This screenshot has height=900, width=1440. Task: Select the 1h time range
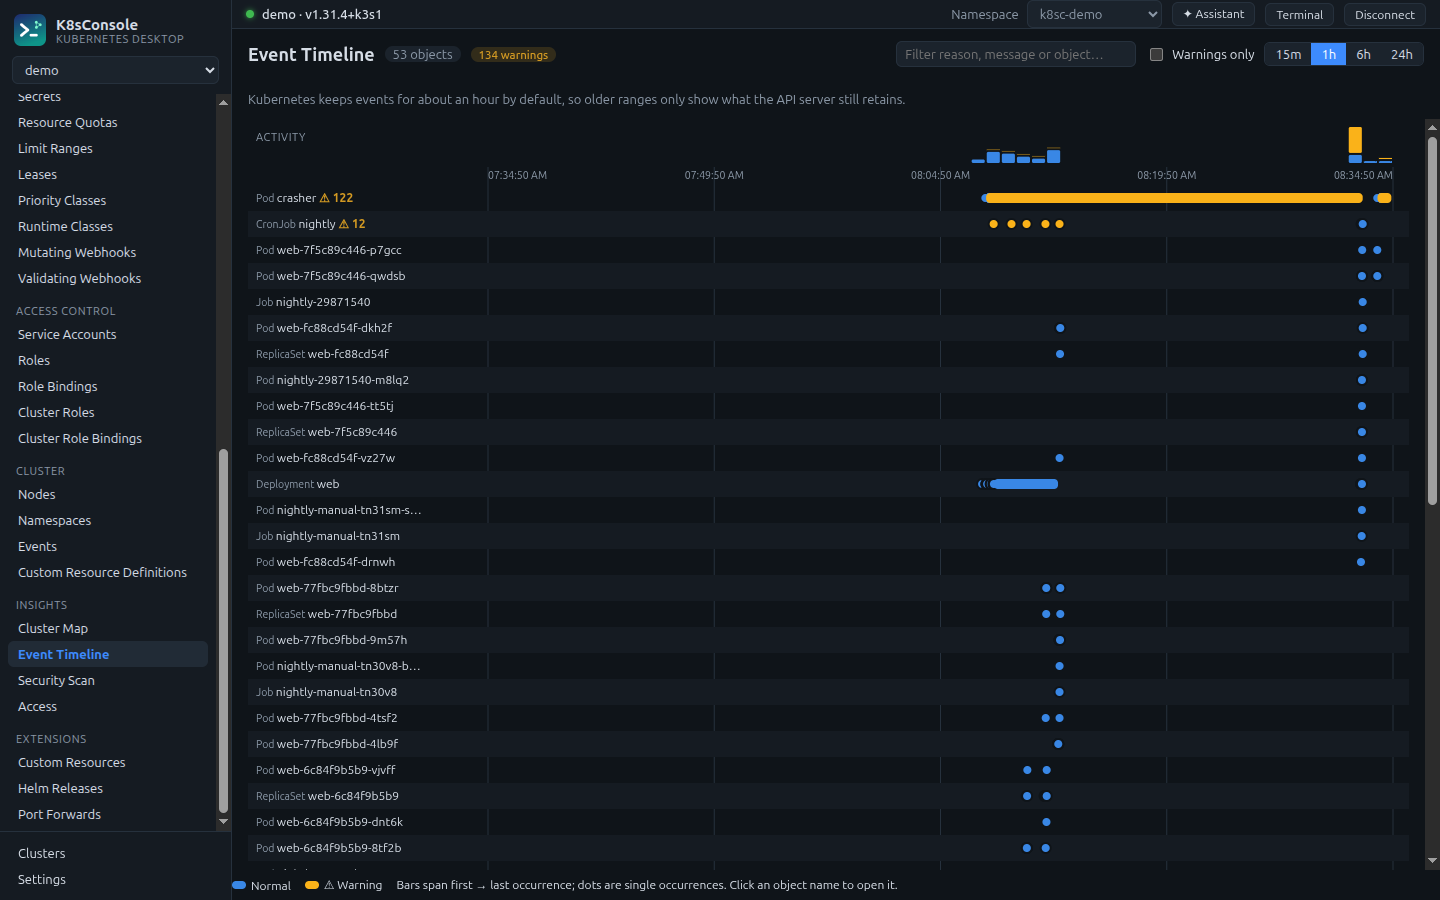pos(1328,55)
